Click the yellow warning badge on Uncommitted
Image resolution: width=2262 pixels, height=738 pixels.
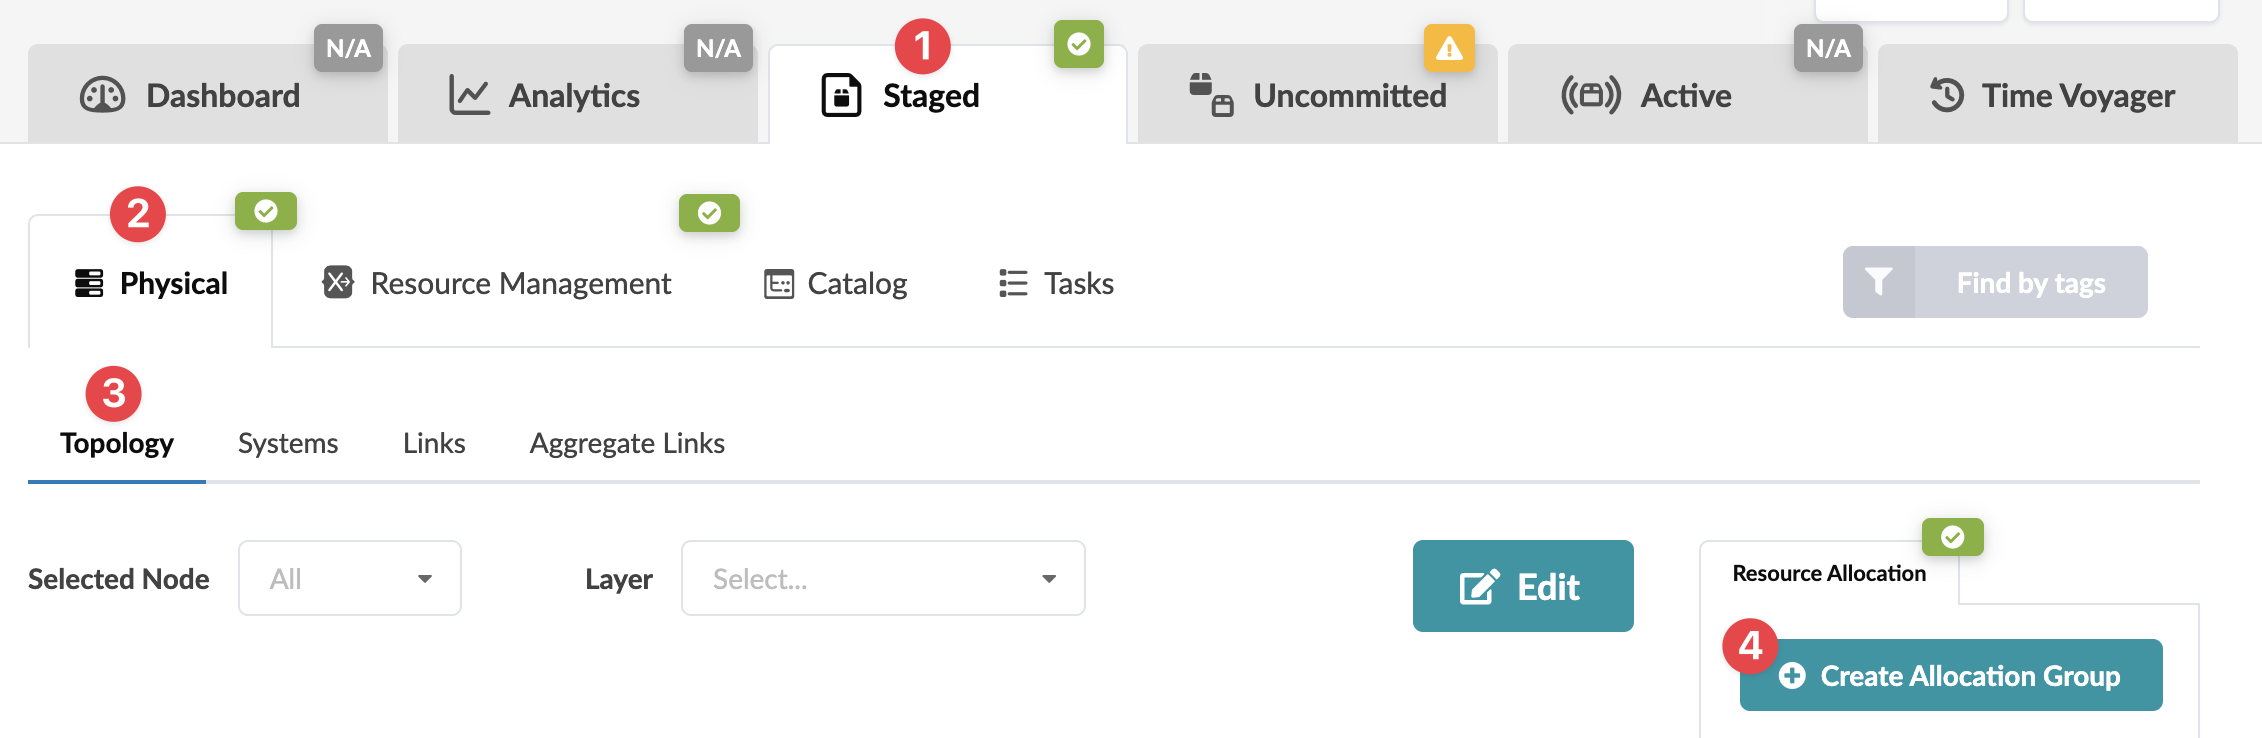pos(1449,48)
